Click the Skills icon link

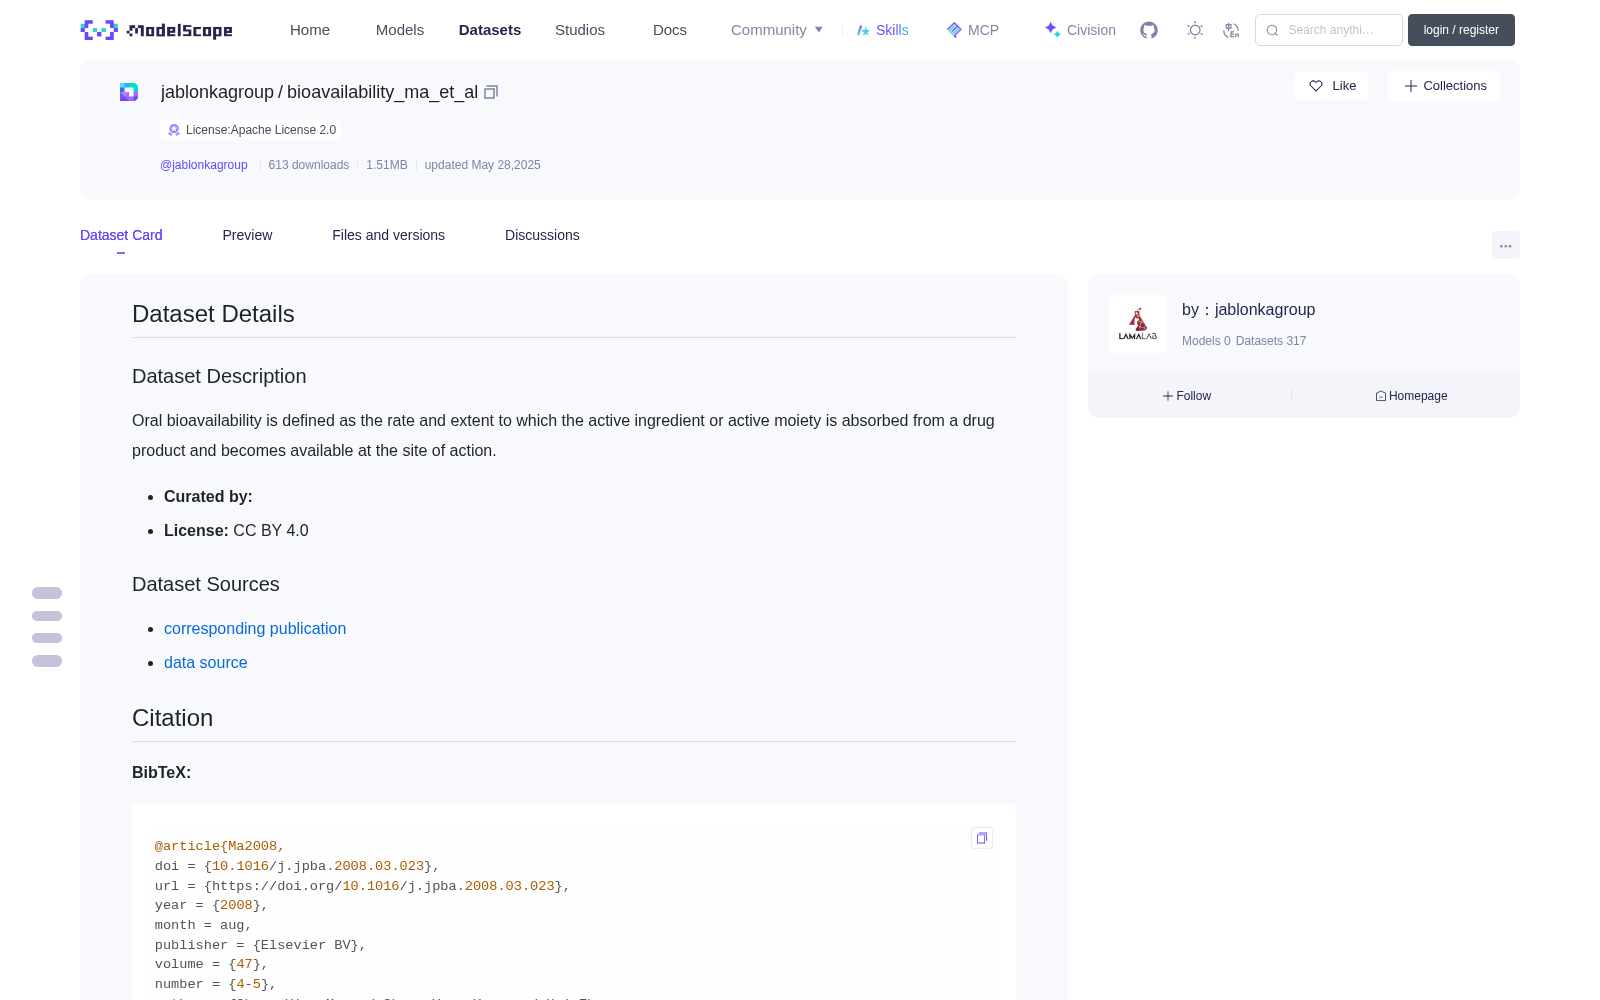click(x=883, y=30)
